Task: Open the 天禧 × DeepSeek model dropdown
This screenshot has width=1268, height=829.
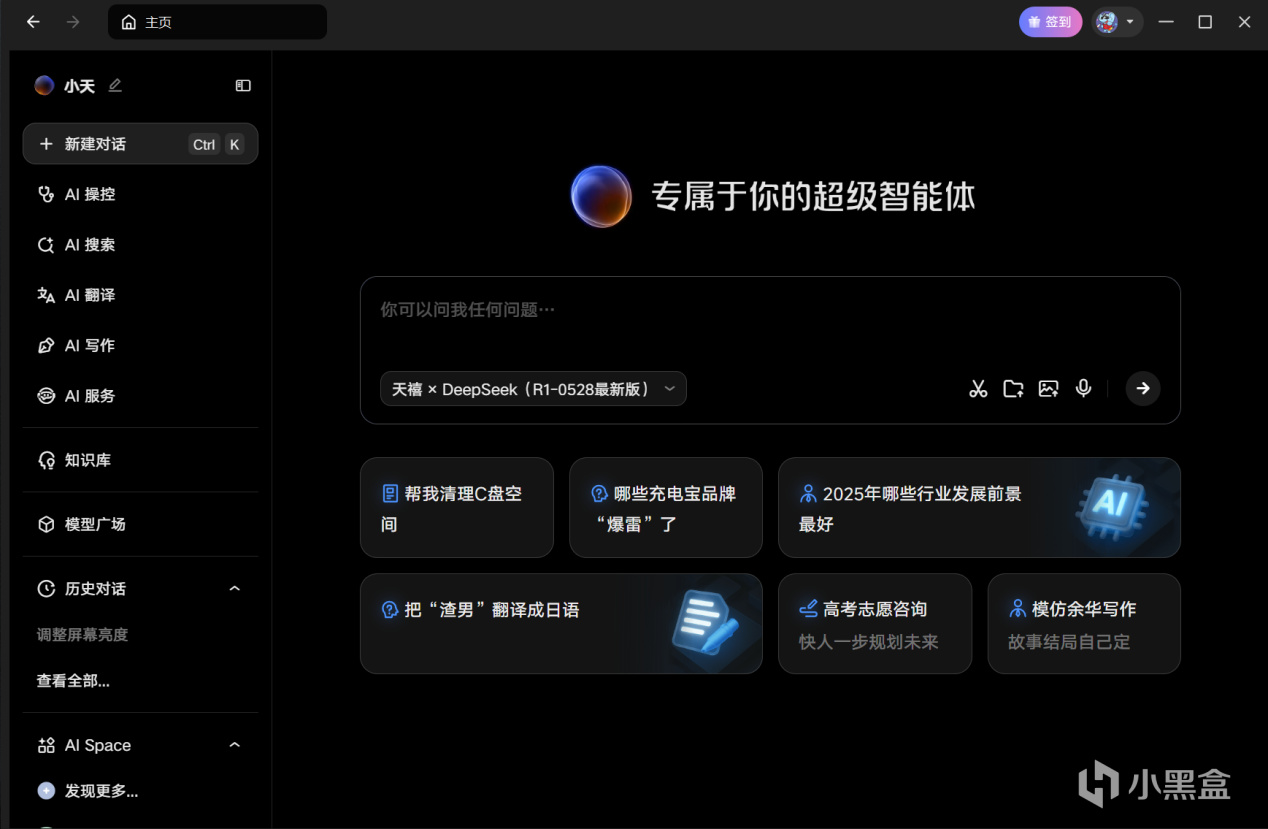Action: click(x=533, y=389)
